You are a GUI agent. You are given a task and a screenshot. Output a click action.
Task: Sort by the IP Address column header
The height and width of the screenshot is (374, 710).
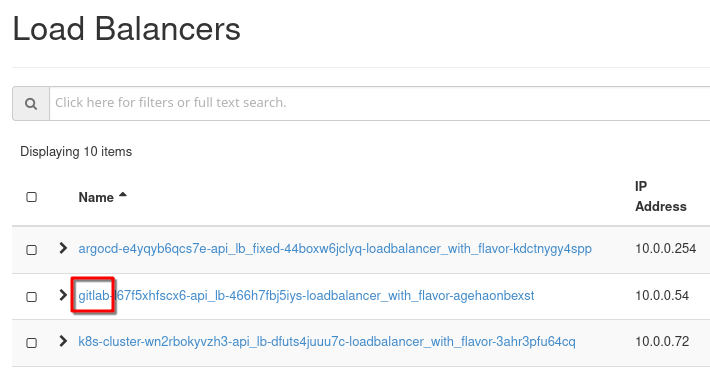coord(661,196)
